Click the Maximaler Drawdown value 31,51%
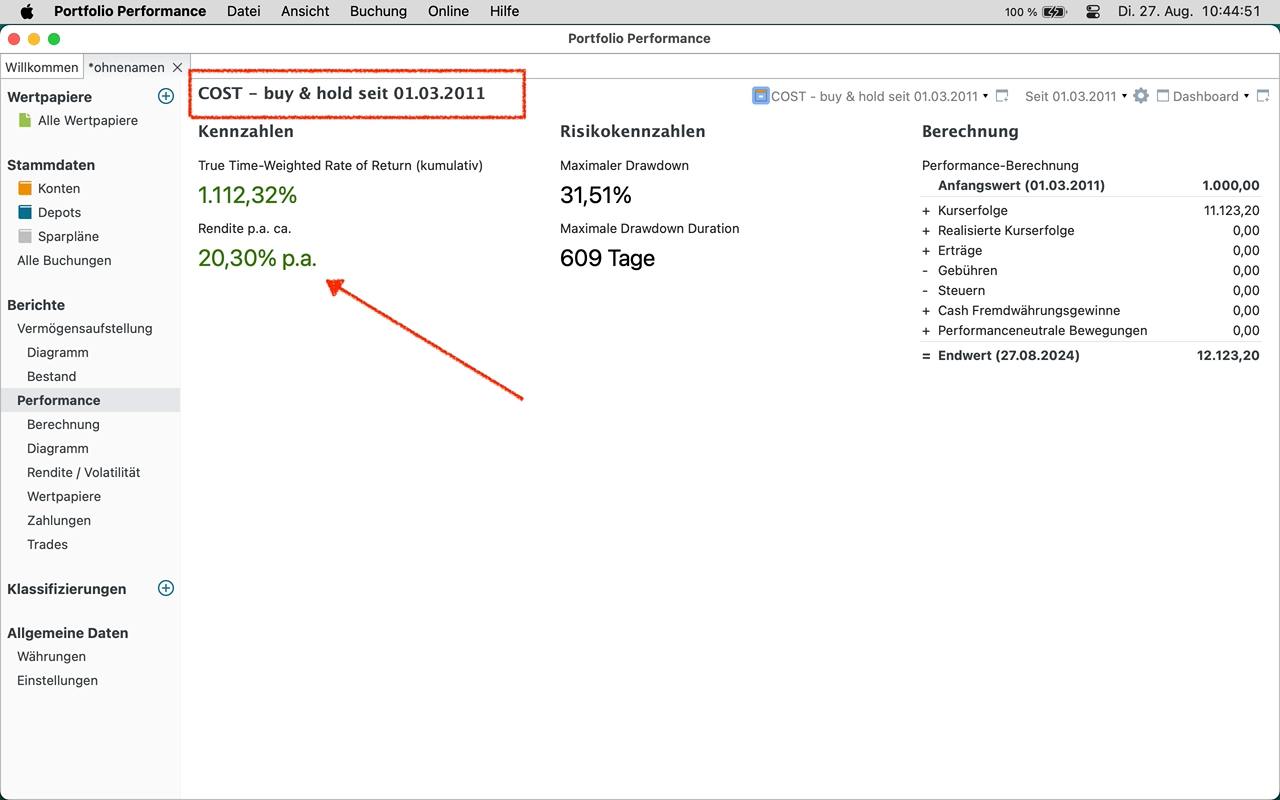The height and width of the screenshot is (800, 1280). [596, 195]
